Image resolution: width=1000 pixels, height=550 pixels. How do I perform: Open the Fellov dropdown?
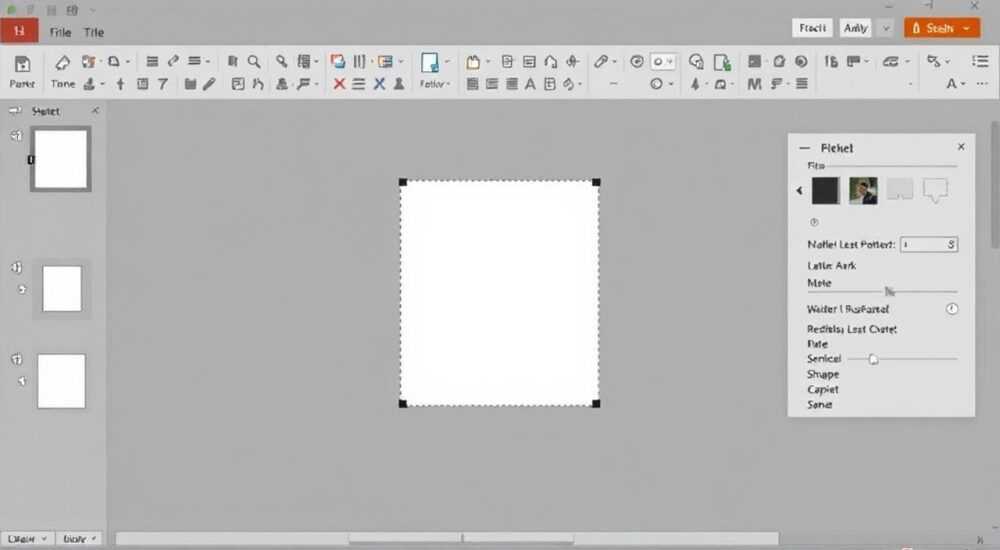435,84
